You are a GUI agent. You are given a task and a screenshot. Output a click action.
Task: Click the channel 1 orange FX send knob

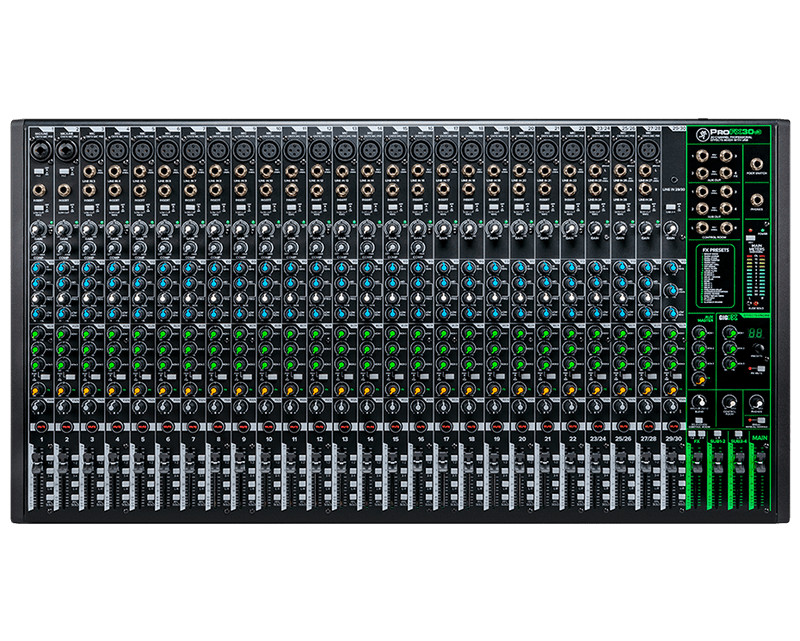(38, 389)
